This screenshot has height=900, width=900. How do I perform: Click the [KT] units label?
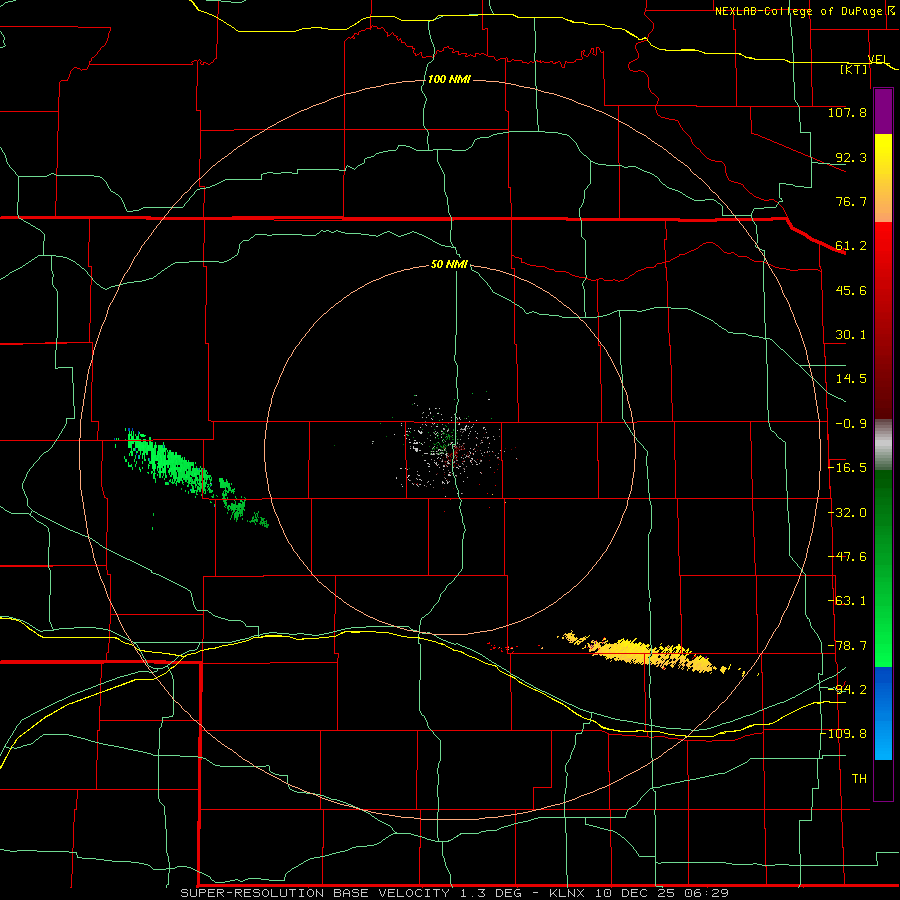click(x=854, y=69)
